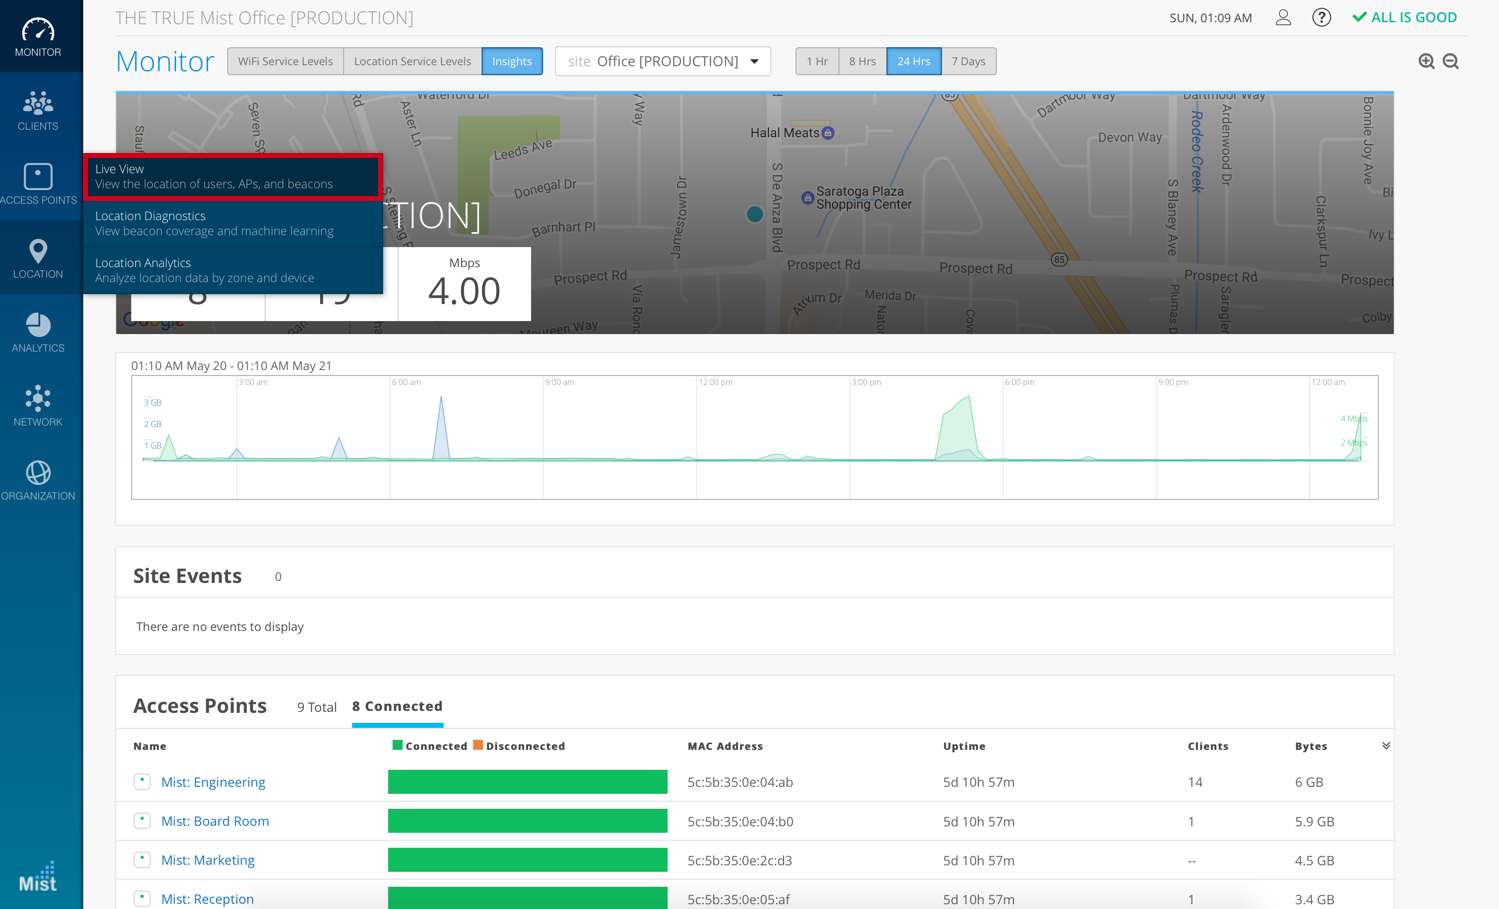Screen dimensions: 1499x909
Task: Zoom out with the magnifier minus icon
Action: pos(1451,62)
